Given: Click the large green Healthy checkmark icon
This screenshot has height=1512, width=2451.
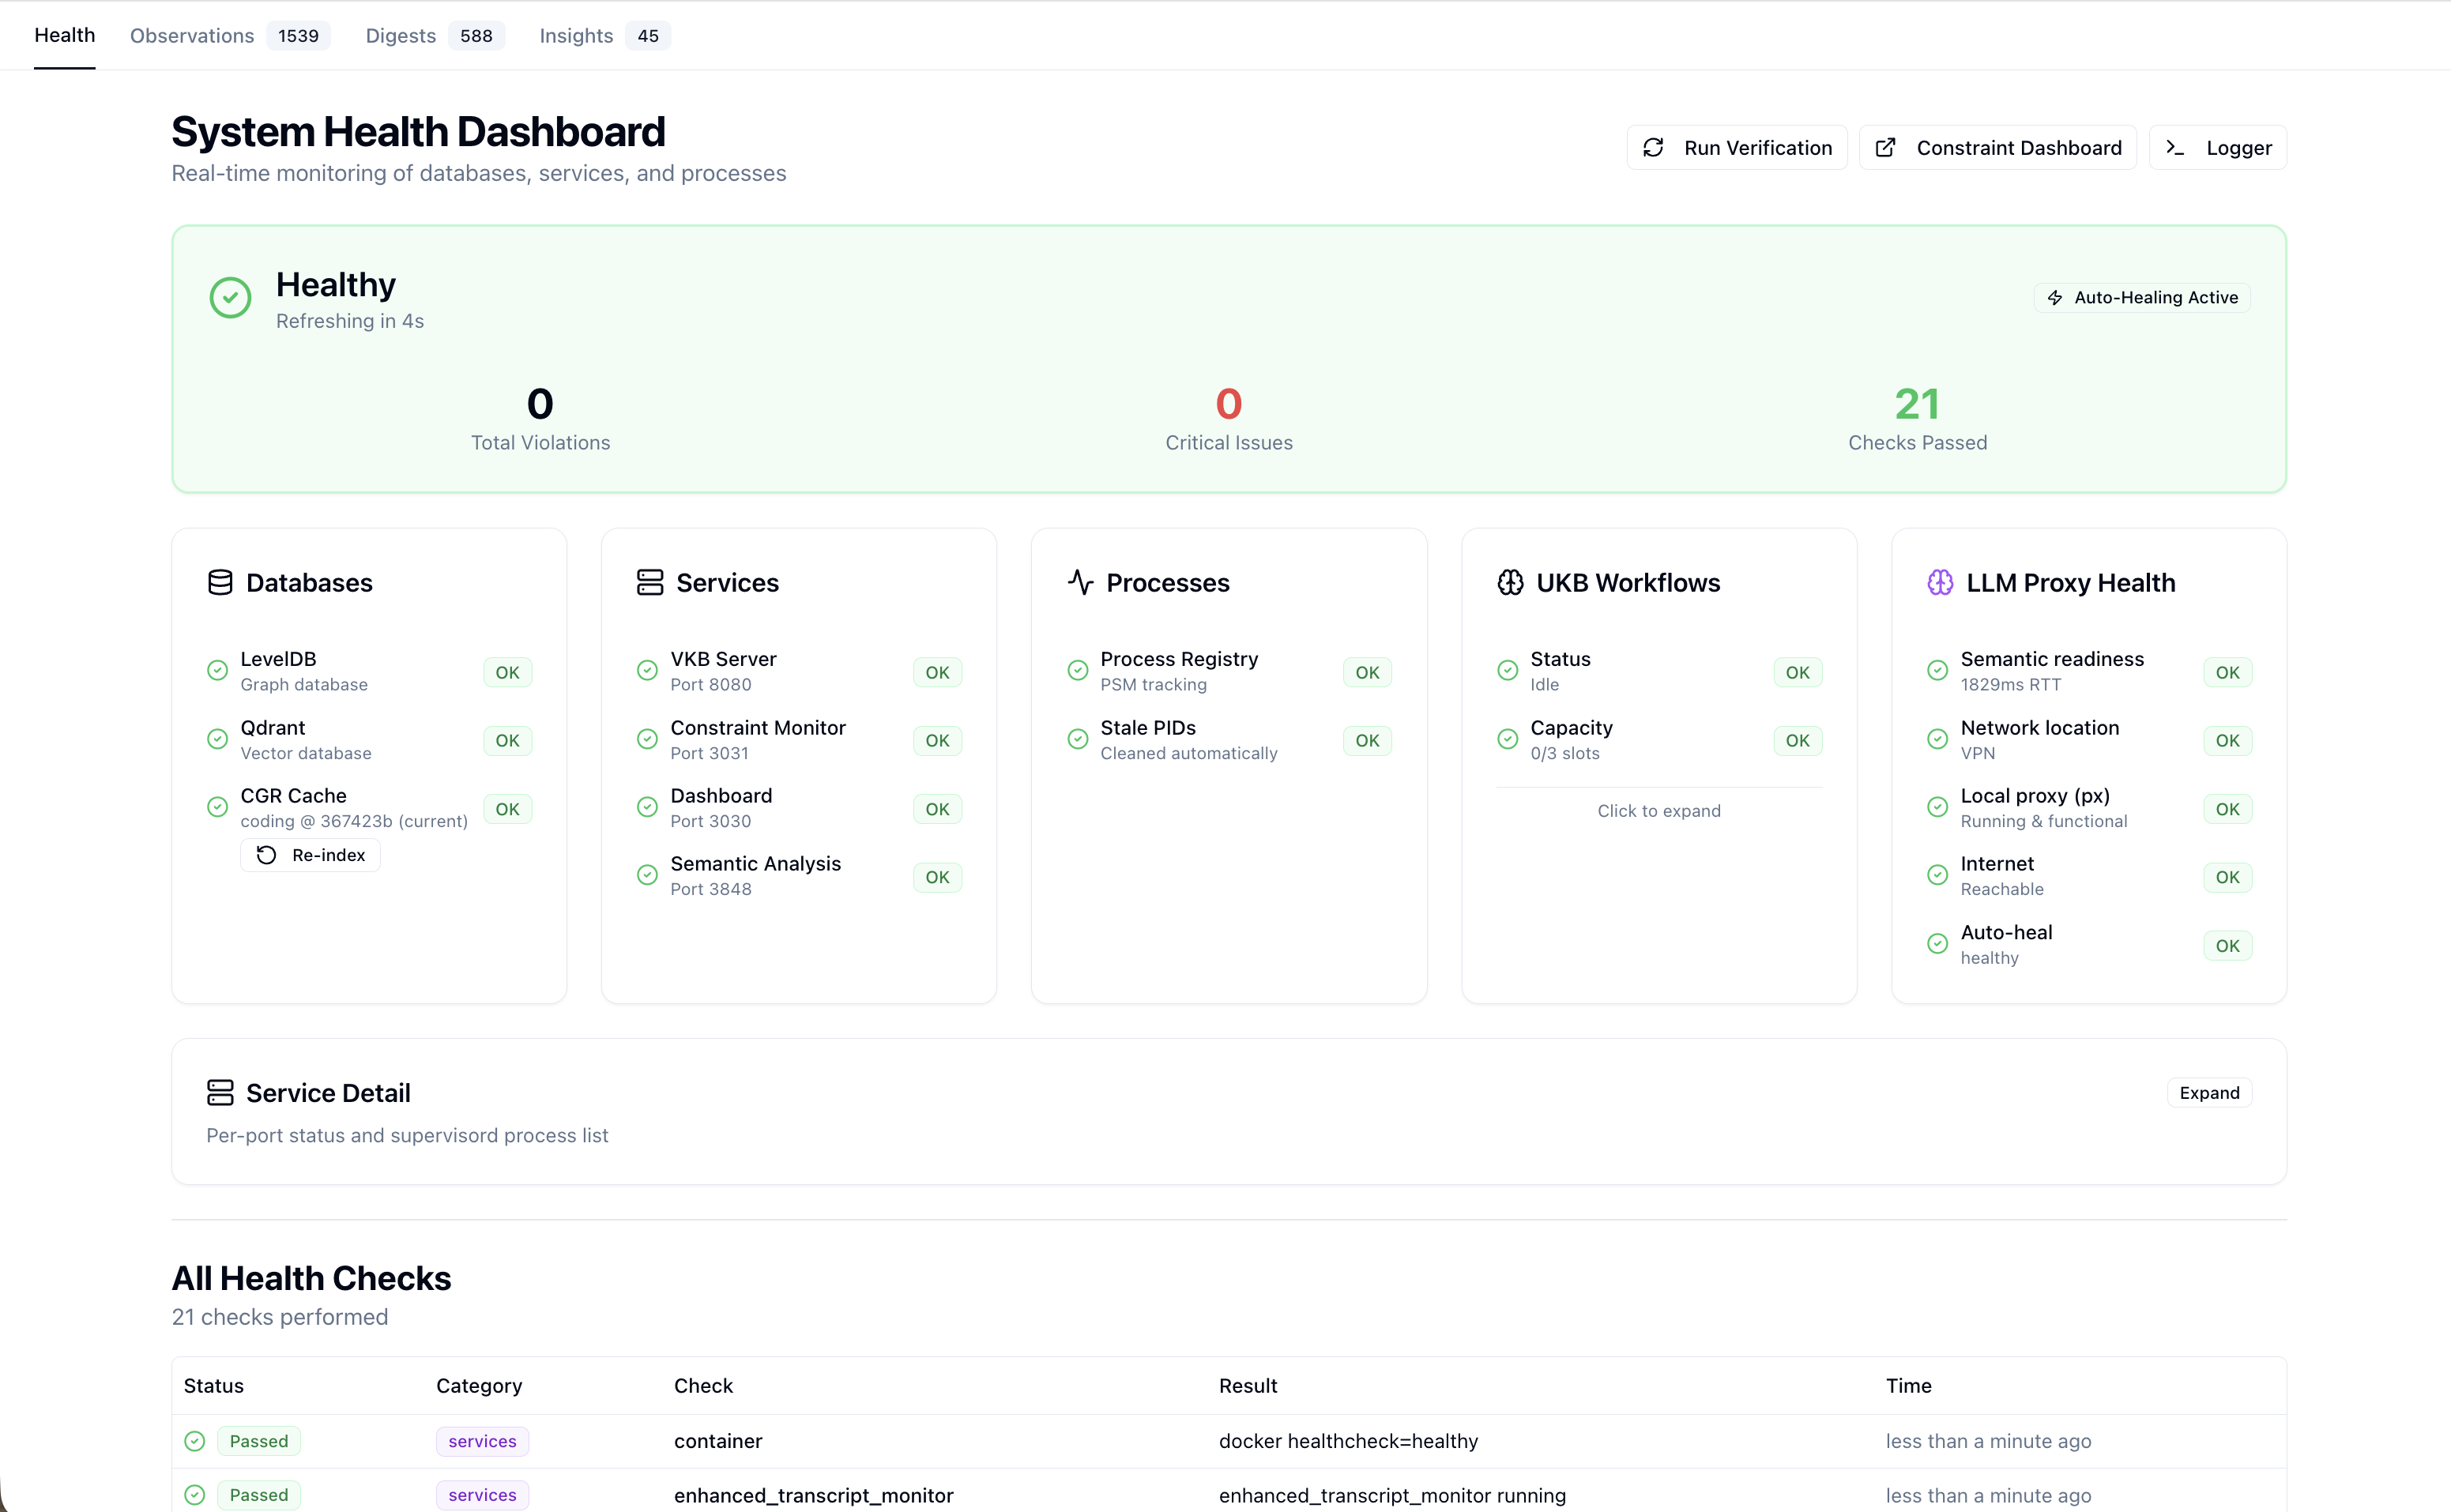Looking at the screenshot, I should [230, 298].
